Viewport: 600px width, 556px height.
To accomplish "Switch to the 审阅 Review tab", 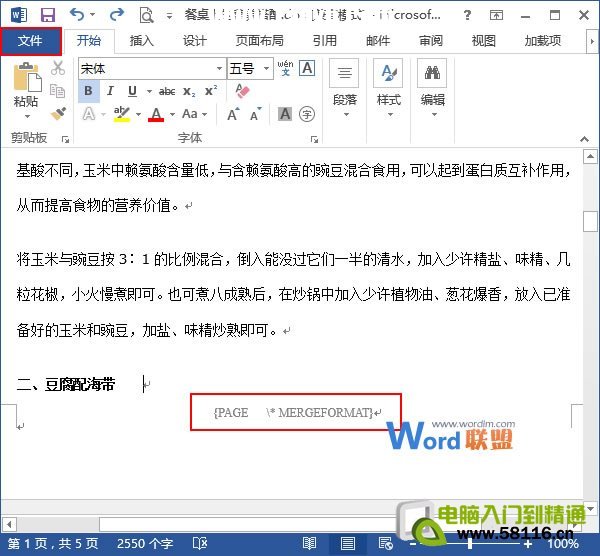I will tap(431, 41).
